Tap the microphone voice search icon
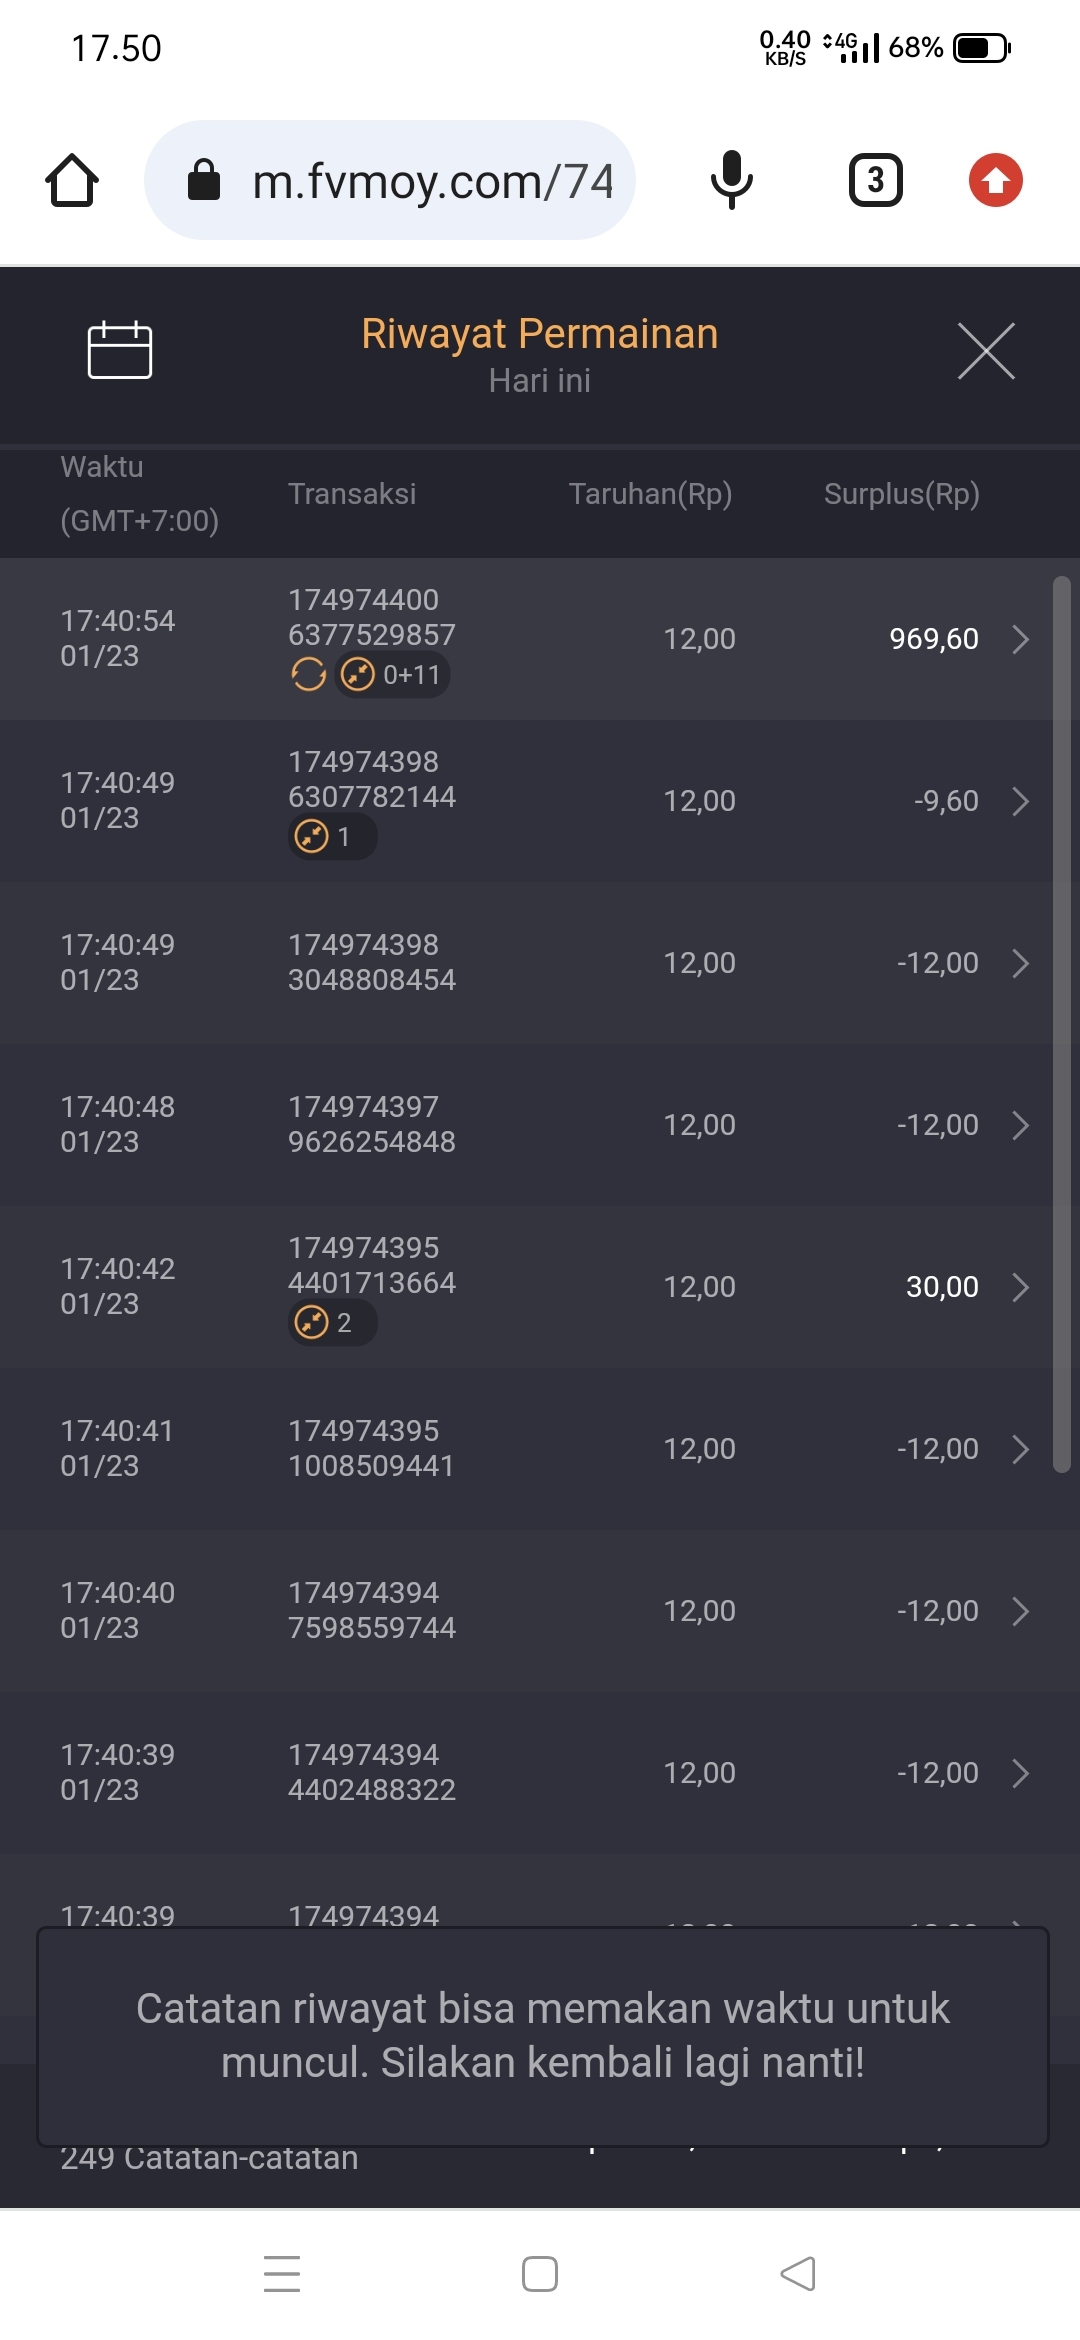The width and height of the screenshot is (1080, 2340). pyautogui.click(x=731, y=180)
